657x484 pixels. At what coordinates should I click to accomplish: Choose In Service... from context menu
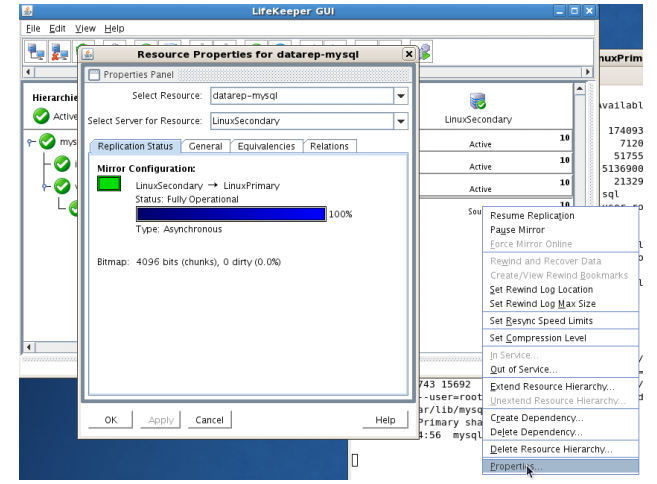(x=560, y=355)
